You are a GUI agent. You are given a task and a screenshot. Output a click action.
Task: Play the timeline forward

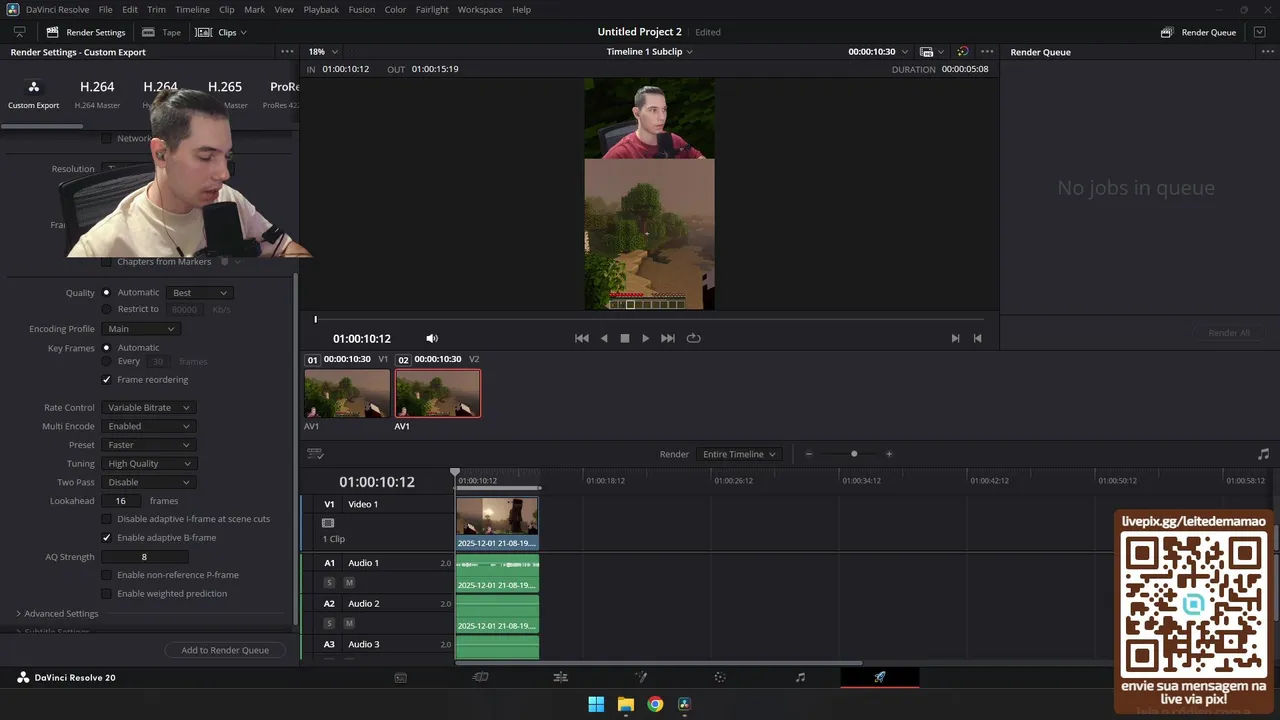click(645, 338)
